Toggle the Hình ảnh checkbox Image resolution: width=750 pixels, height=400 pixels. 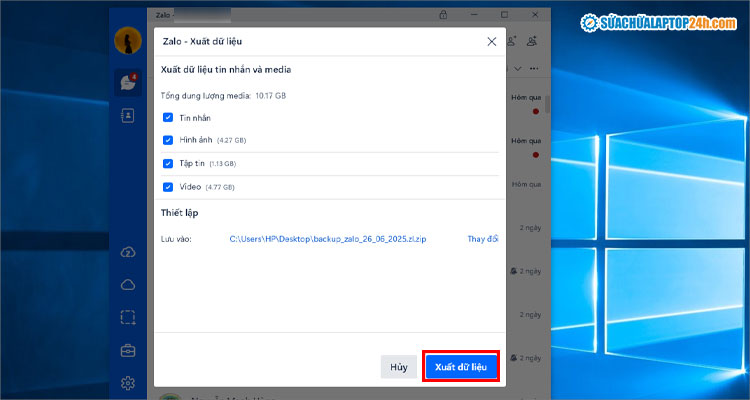pos(168,140)
